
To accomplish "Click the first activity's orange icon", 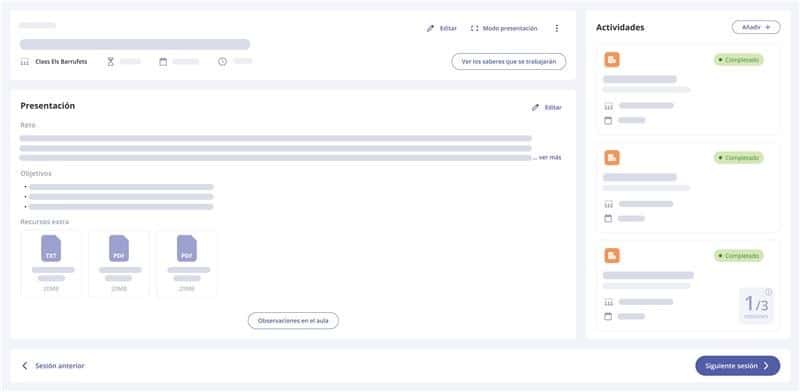I will click(612, 60).
